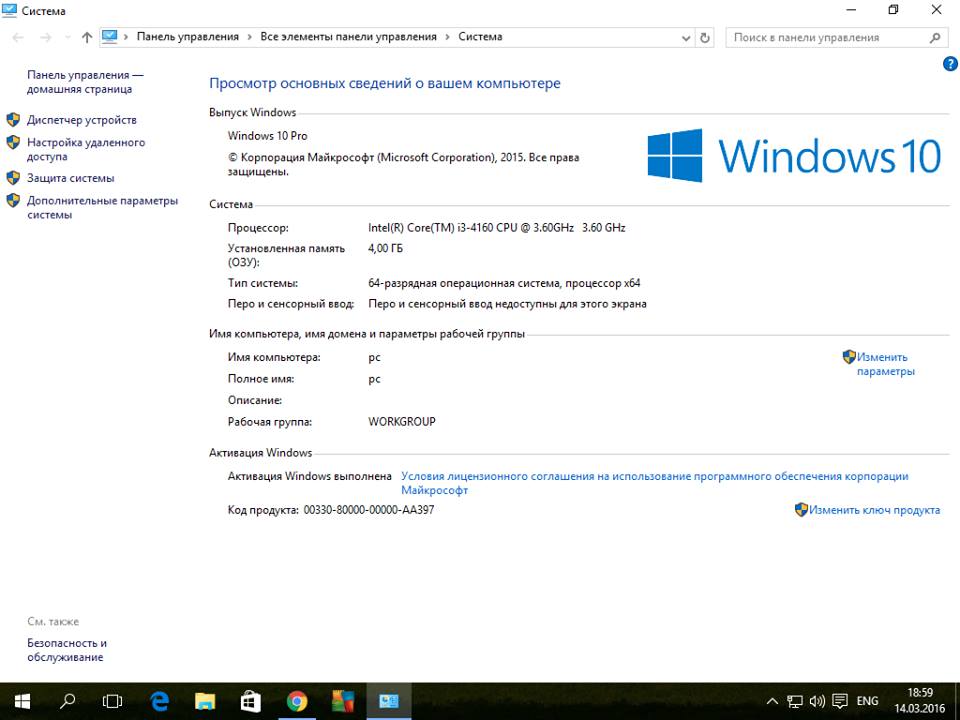Open Дополнительные параметры системы link
The height and width of the screenshot is (720, 960).
[x=102, y=208]
